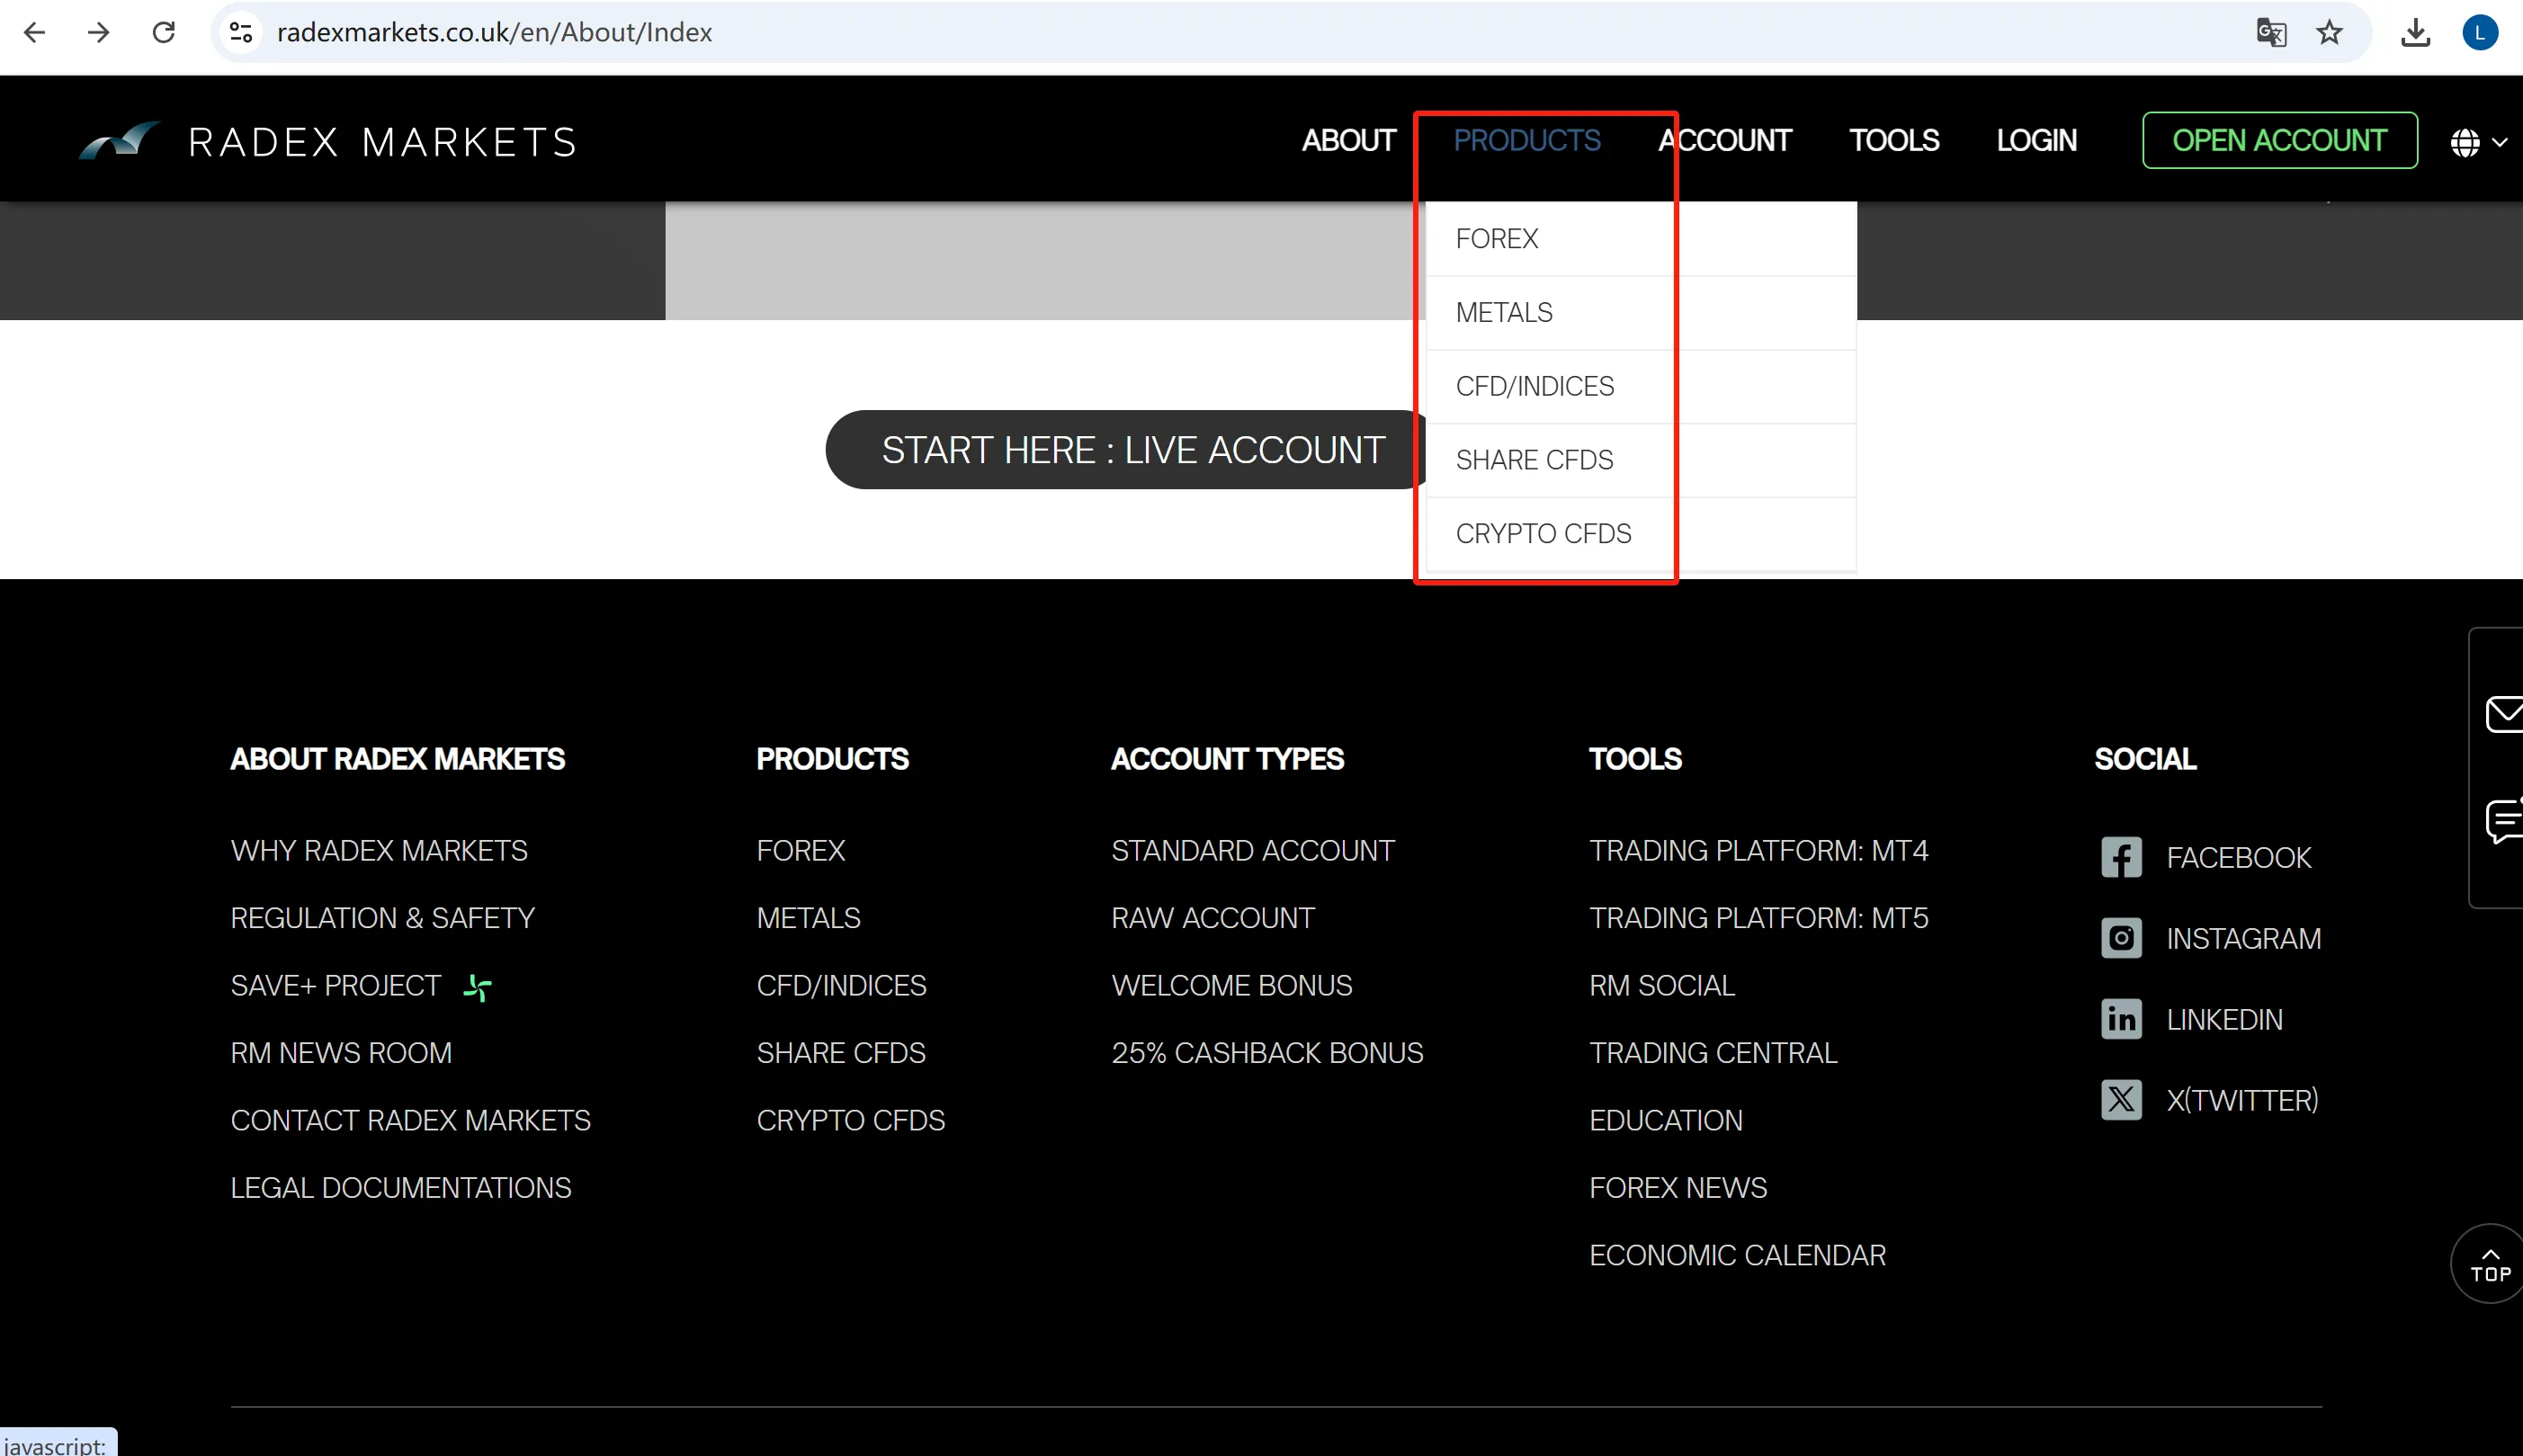The image size is (2523, 1456).
Task: Click LINKEDIN text link in Social
Action: 2224,1020
